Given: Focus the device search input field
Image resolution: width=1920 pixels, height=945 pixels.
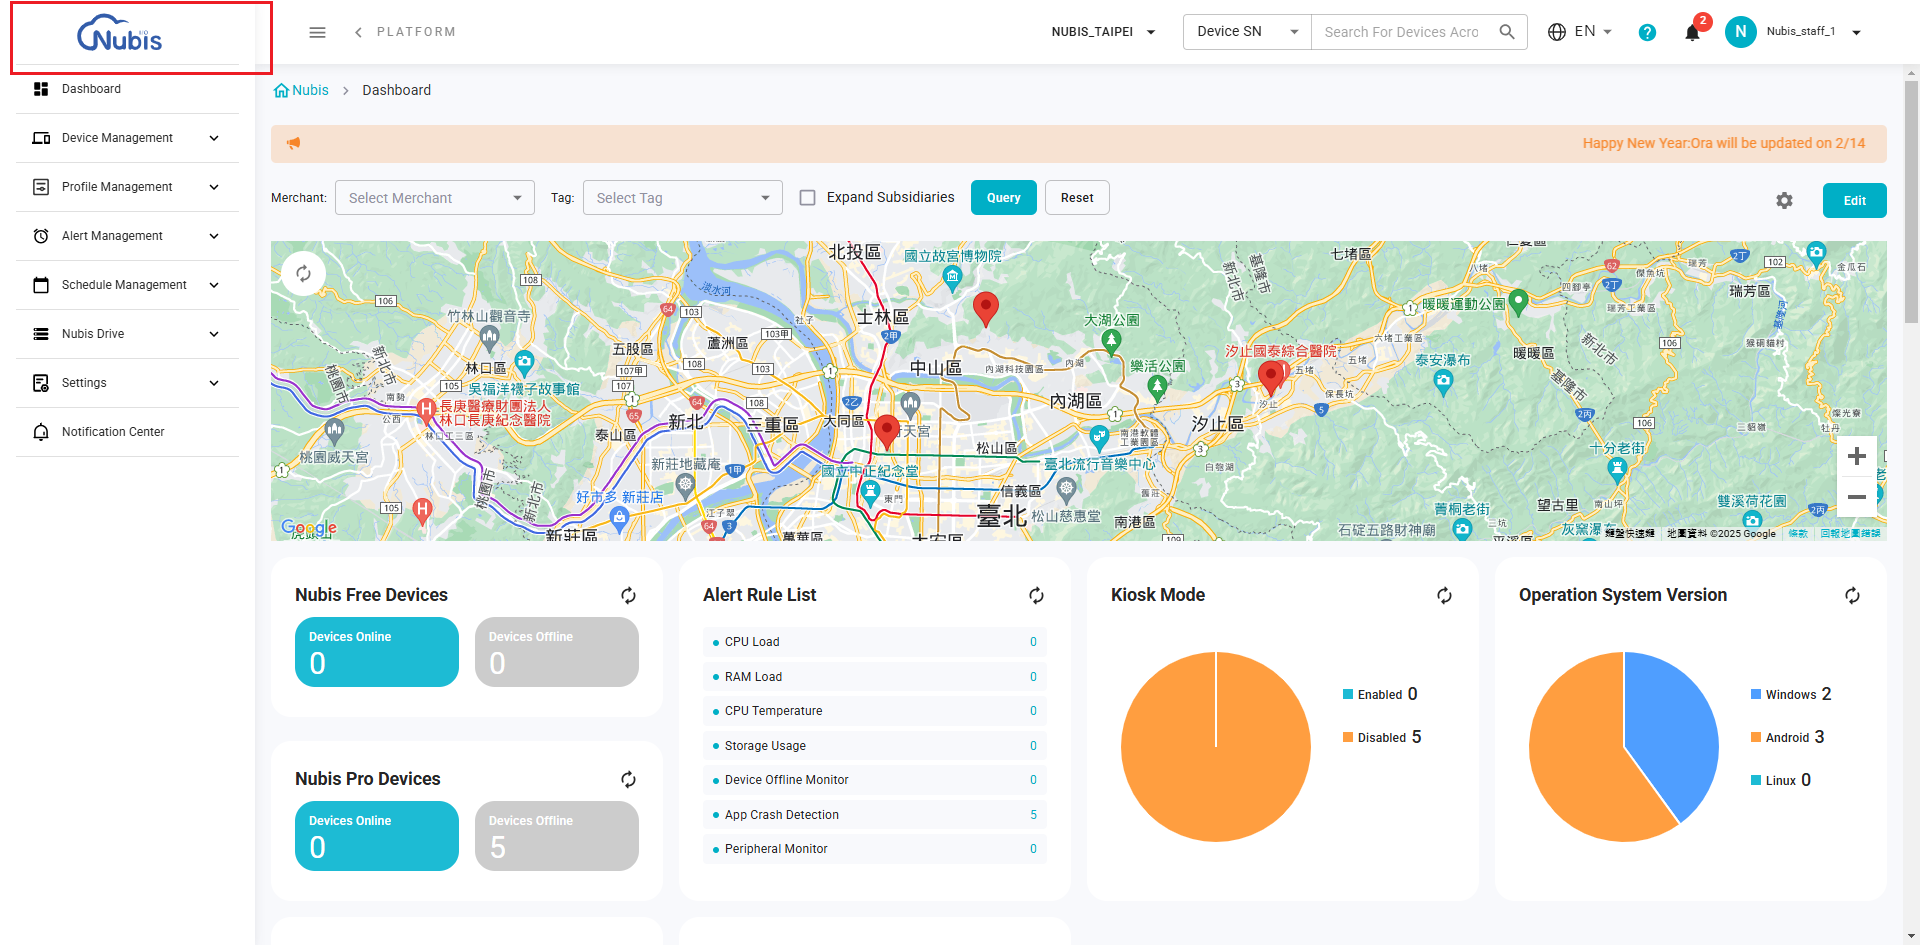Looking at the screenshot, I should click(x=1401, y=32).
